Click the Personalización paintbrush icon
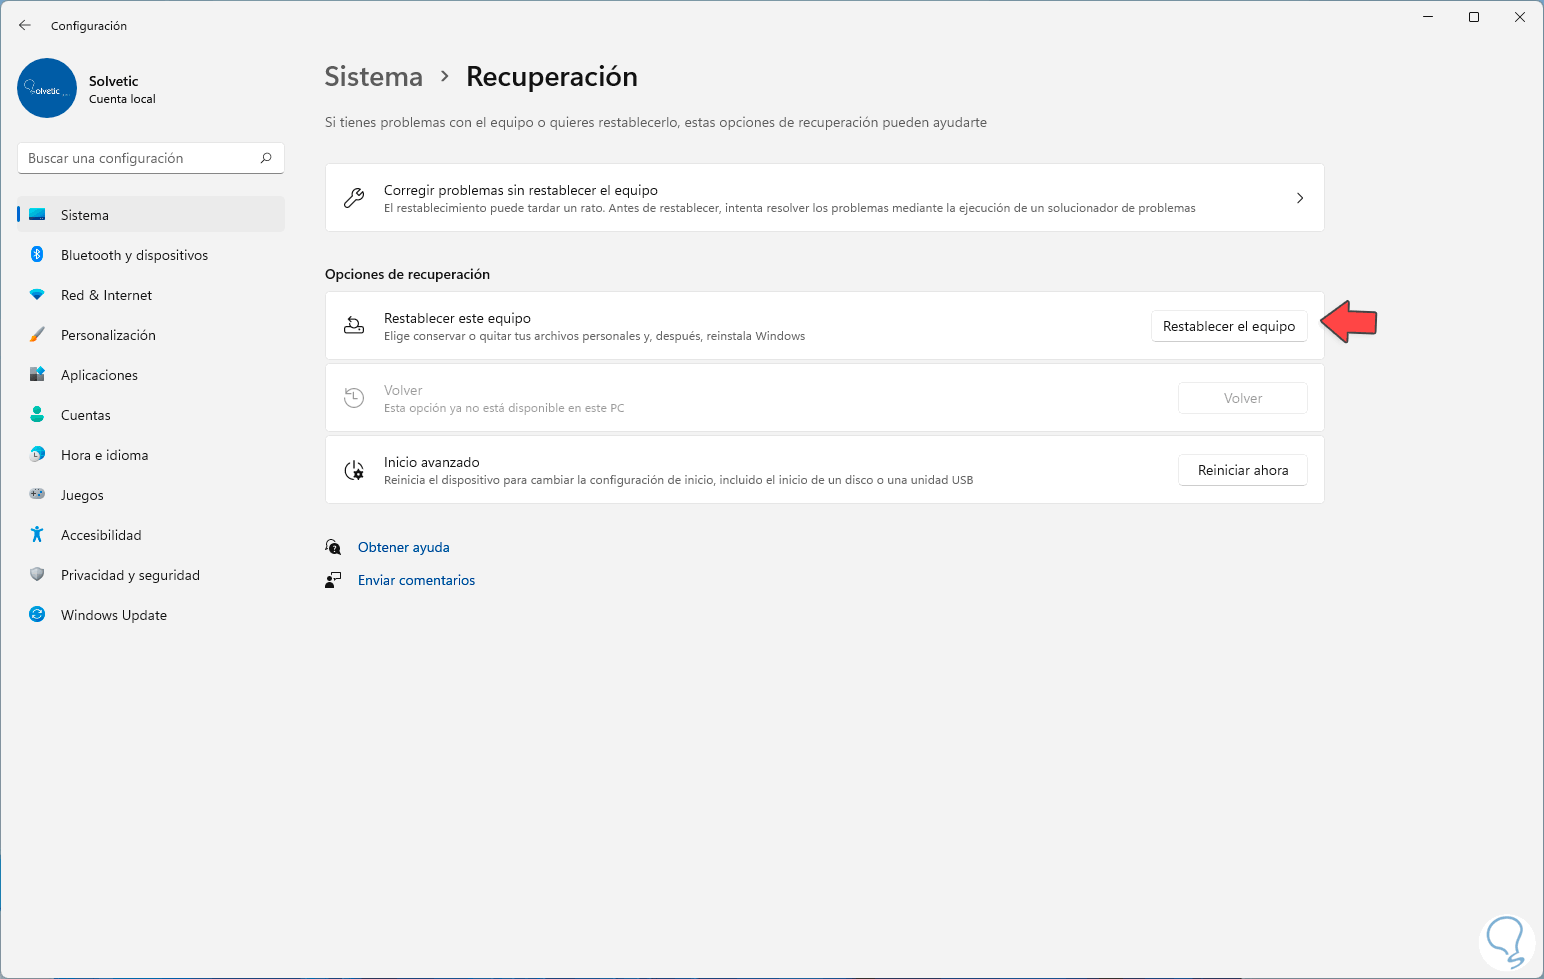Viewport: 1544px width, 979px height. tap(37, 335)
